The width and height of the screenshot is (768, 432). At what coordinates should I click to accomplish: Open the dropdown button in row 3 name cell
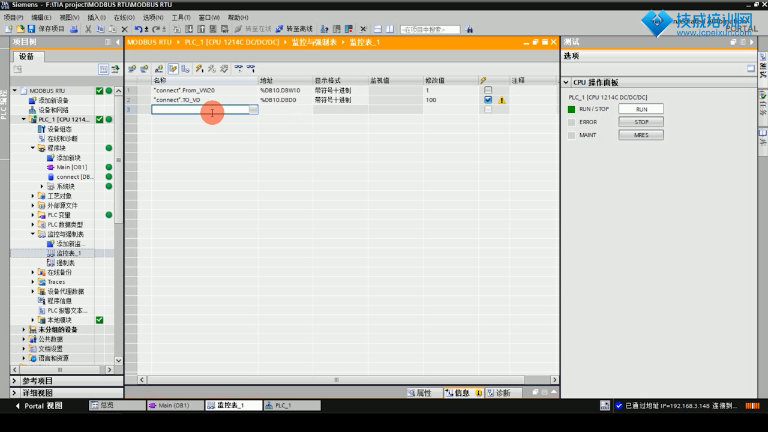[x=253, y=109]
